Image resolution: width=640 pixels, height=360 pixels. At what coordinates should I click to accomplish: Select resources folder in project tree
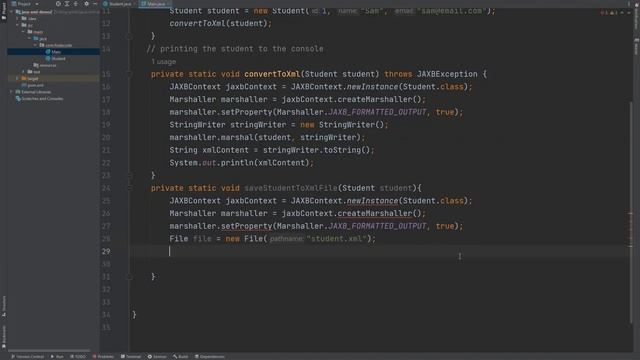coord(45,65)
